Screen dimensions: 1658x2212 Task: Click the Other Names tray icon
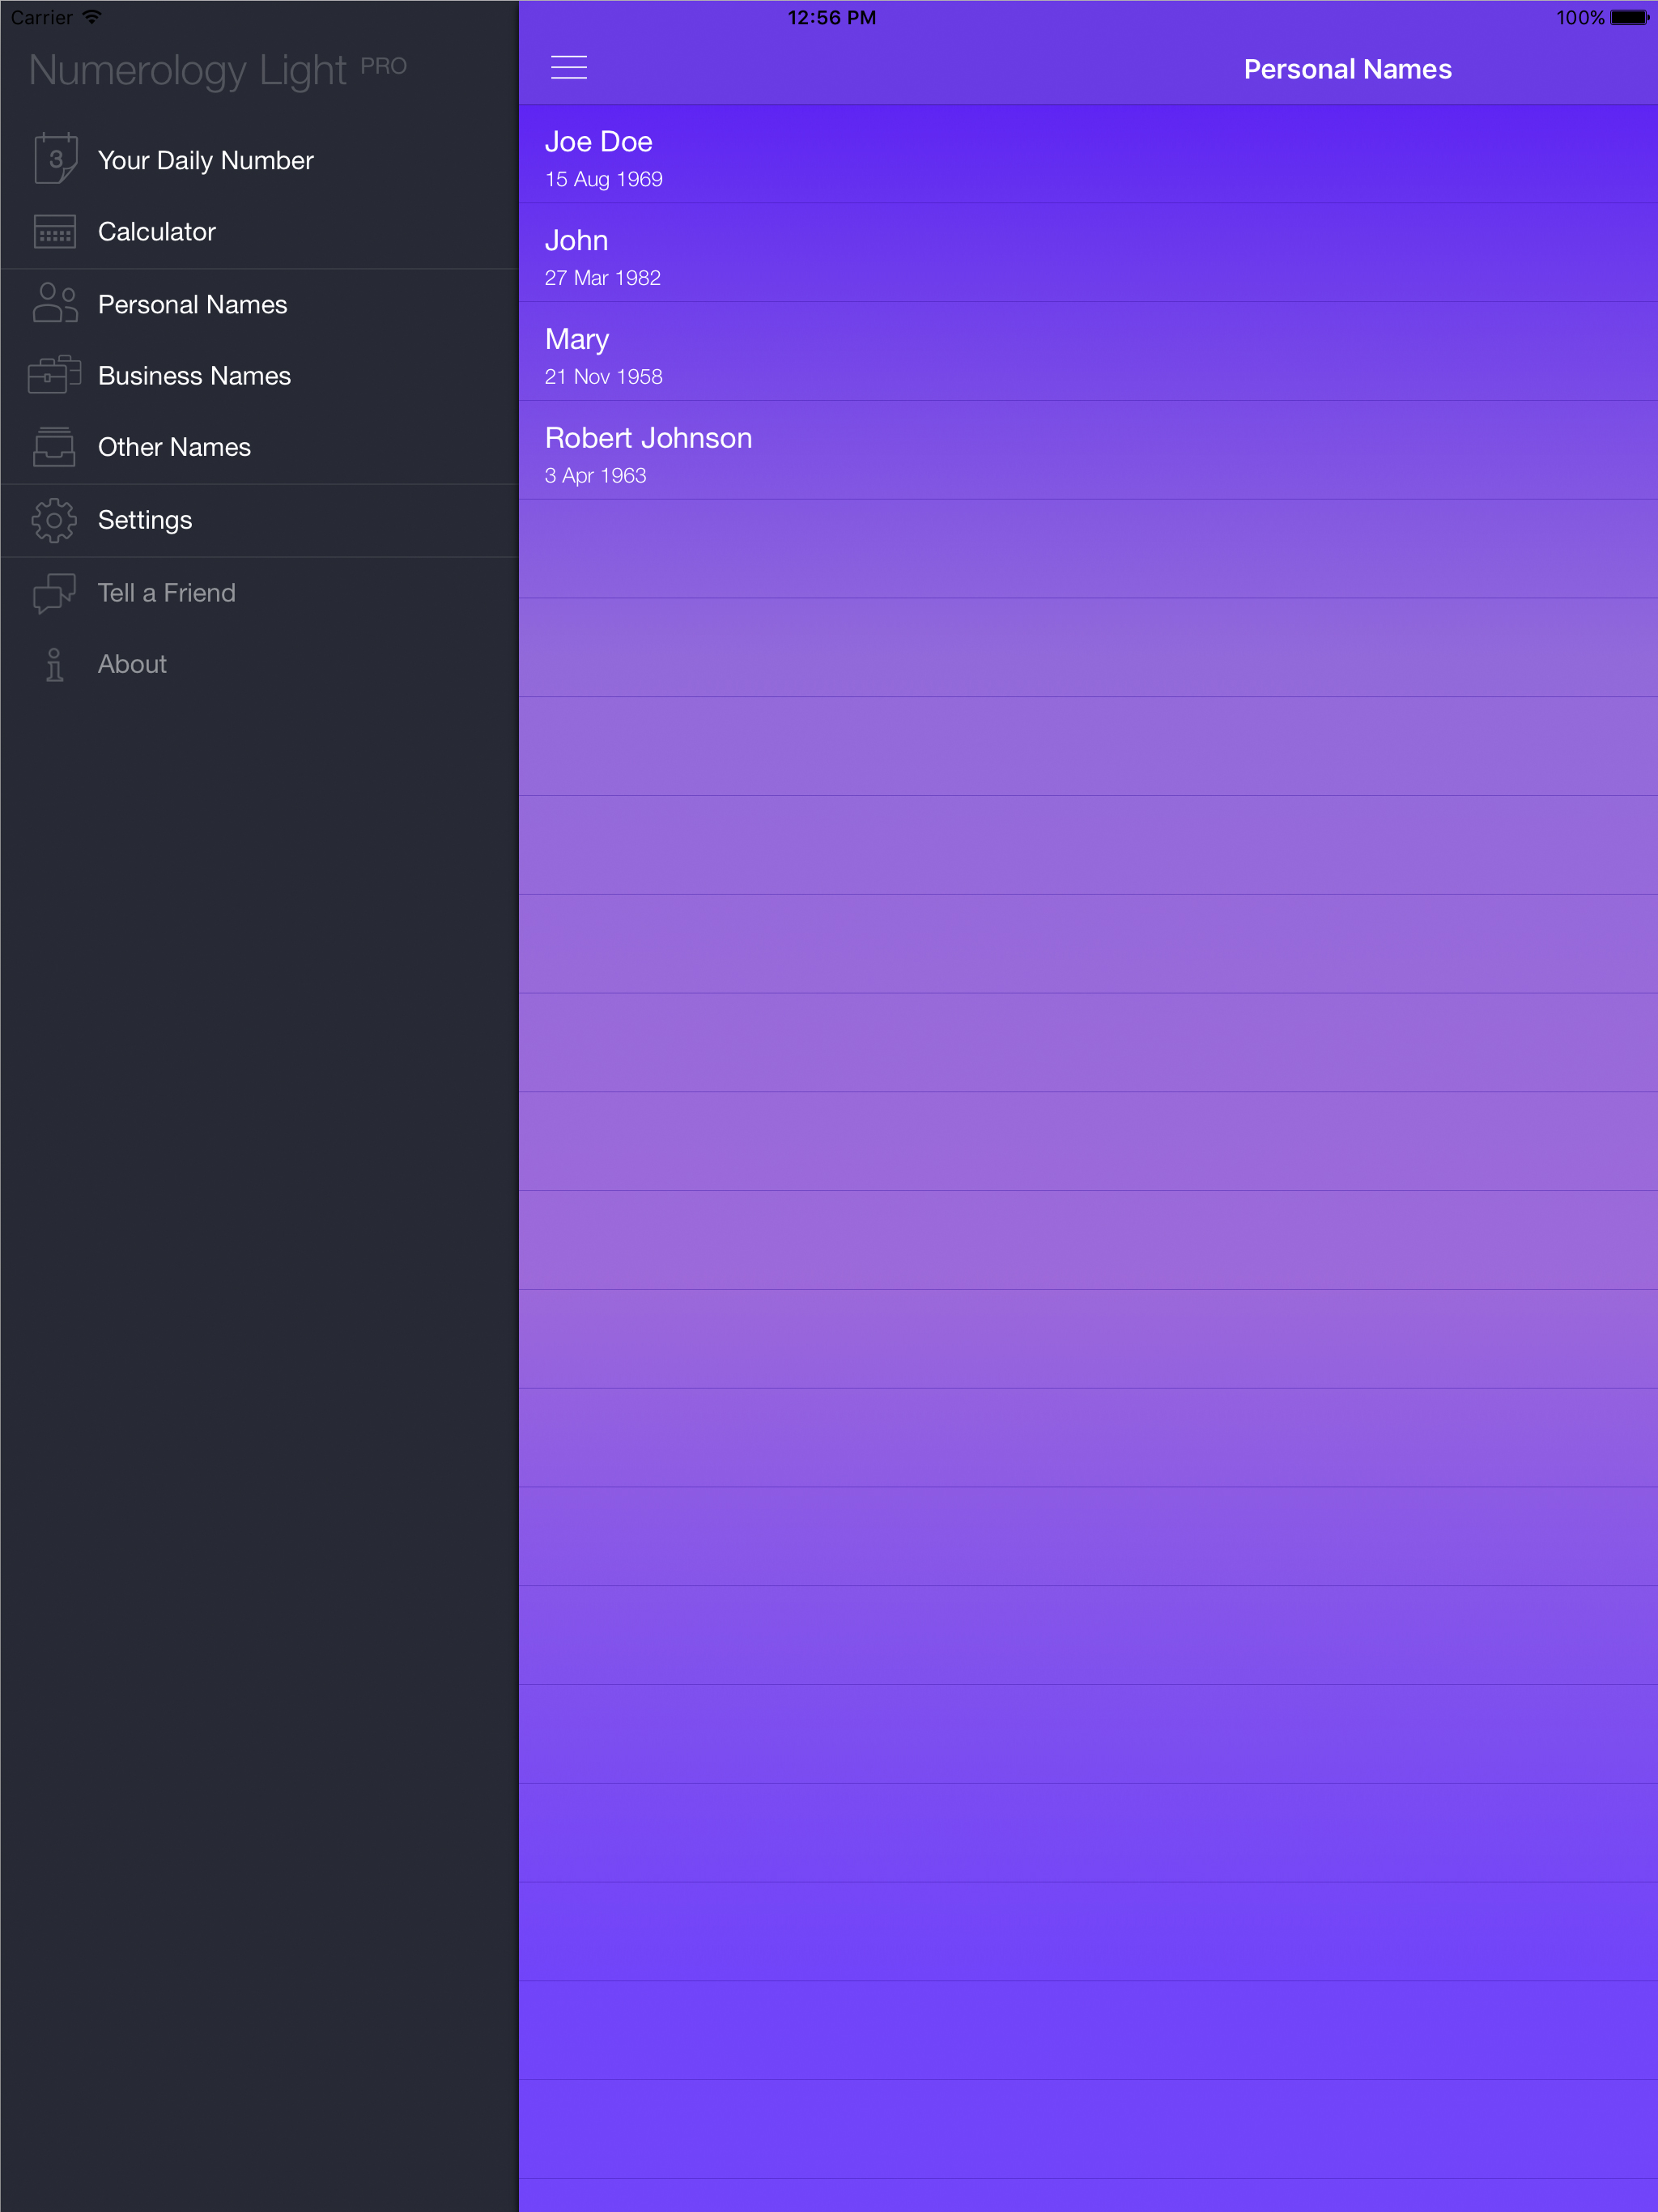tap(55, 446)
